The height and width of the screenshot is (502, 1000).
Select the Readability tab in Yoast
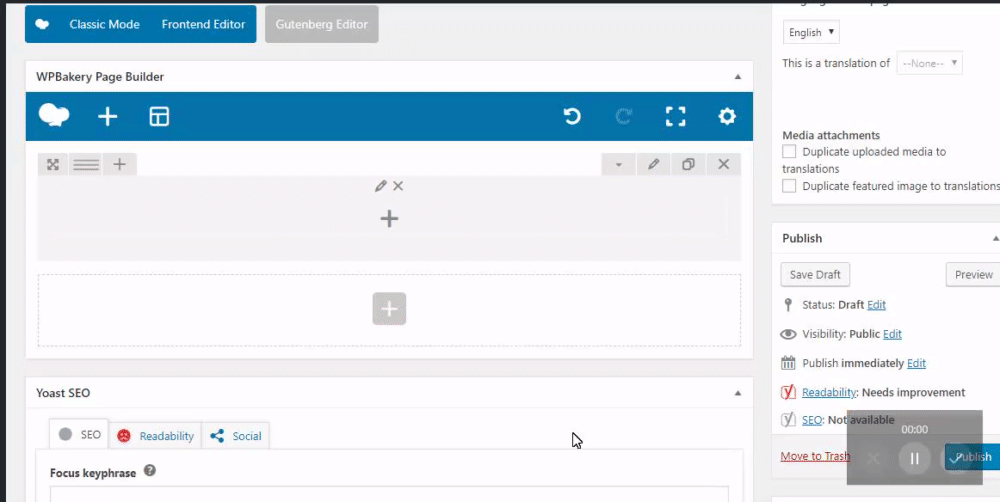156,436
